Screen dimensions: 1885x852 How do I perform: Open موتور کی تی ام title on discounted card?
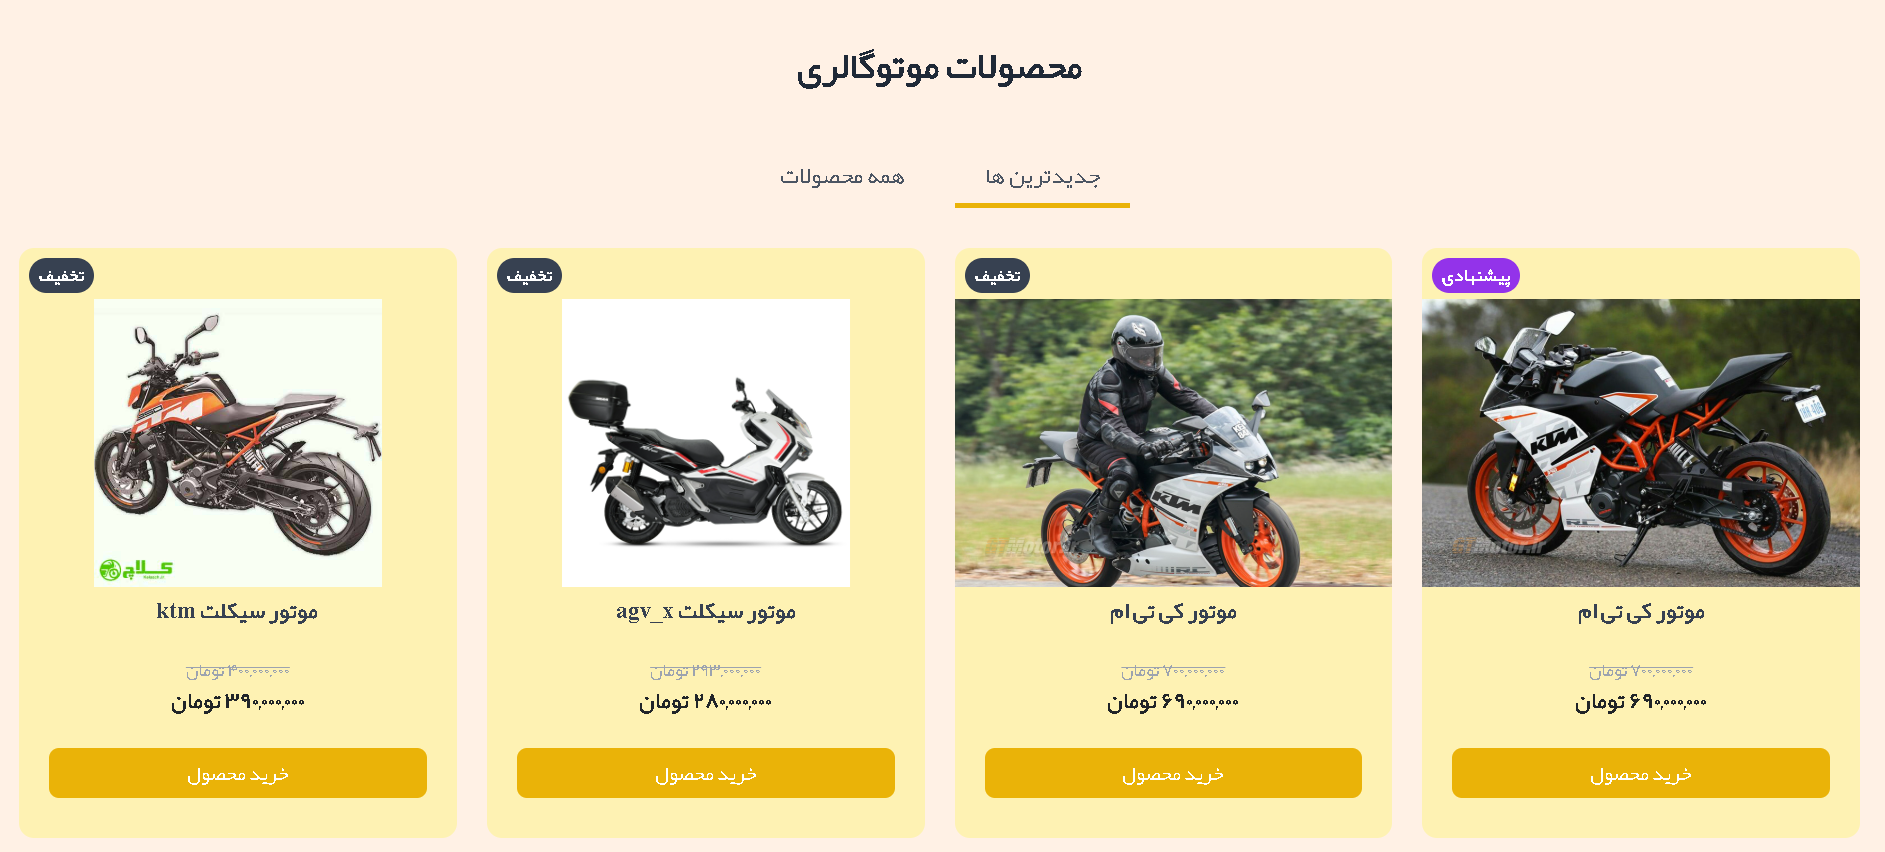(x=1173, y=612)
